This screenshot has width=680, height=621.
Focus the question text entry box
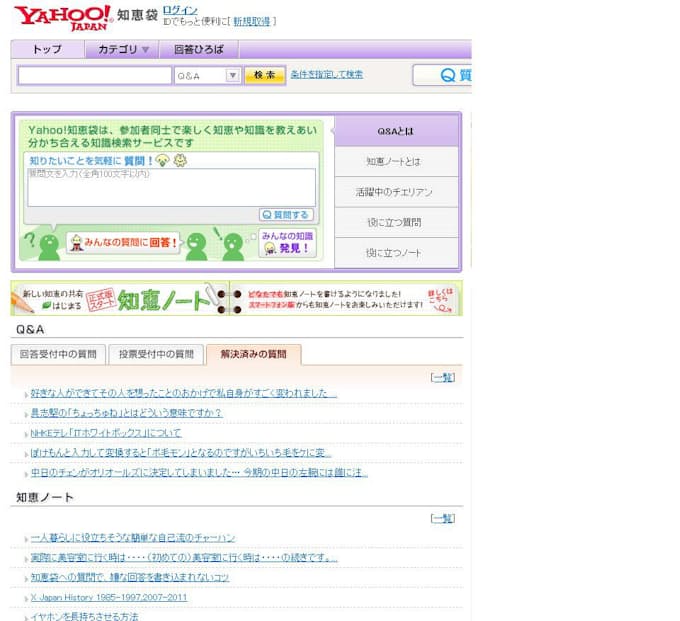click(x=170, y=187)
